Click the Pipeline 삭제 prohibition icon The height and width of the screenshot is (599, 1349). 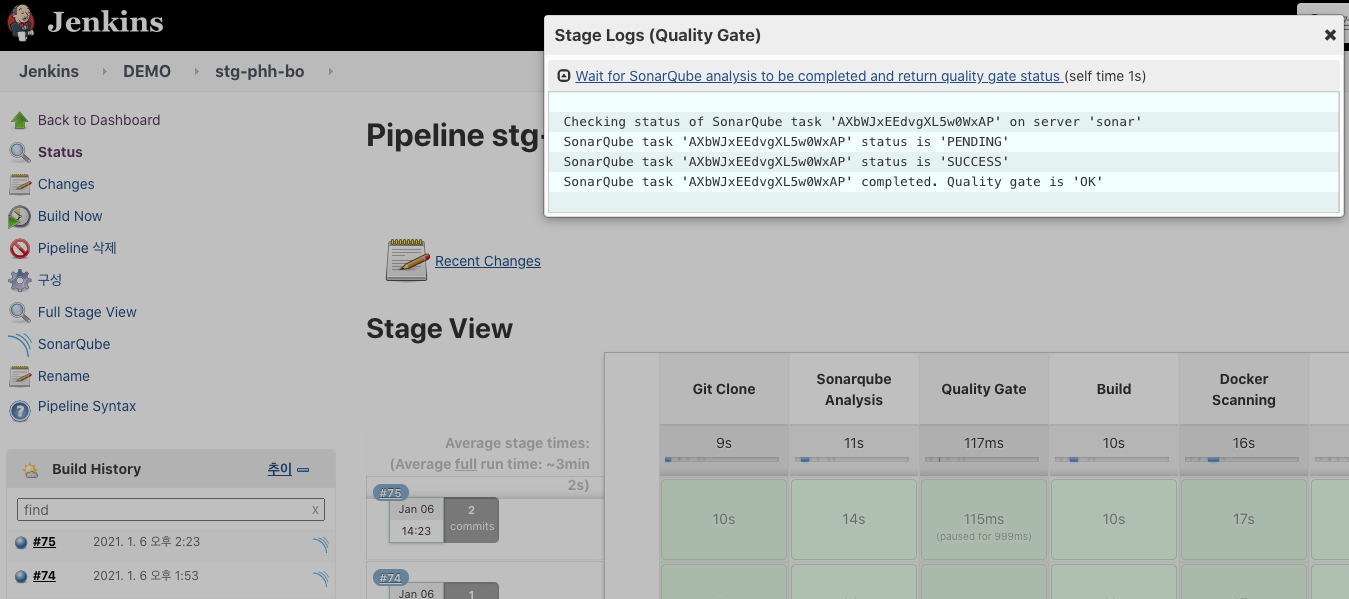click(x=20, y=249)
